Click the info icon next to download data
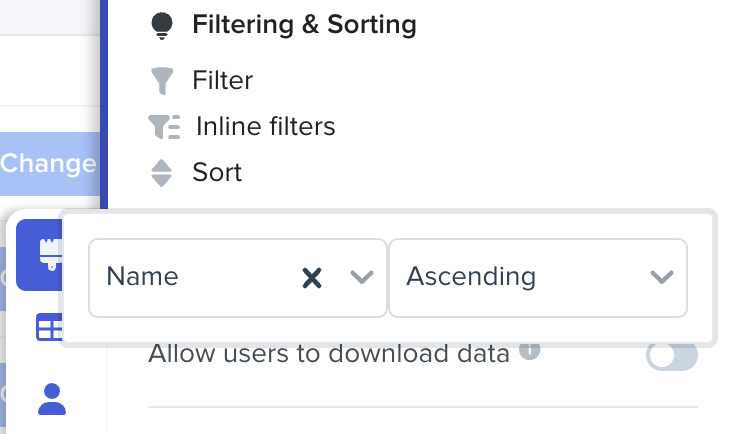This screenshot has height=434, width=736. 530,350
